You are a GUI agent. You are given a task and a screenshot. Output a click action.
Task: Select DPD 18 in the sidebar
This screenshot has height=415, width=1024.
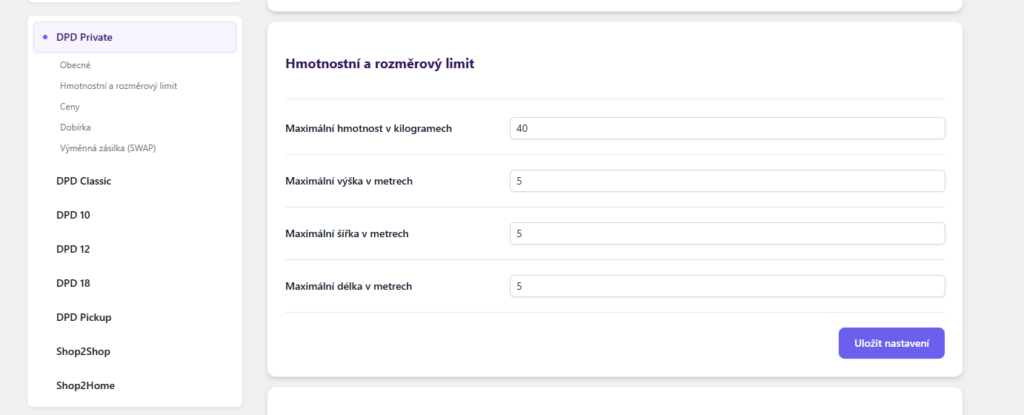pyautogui.click(x=73, y=283)
